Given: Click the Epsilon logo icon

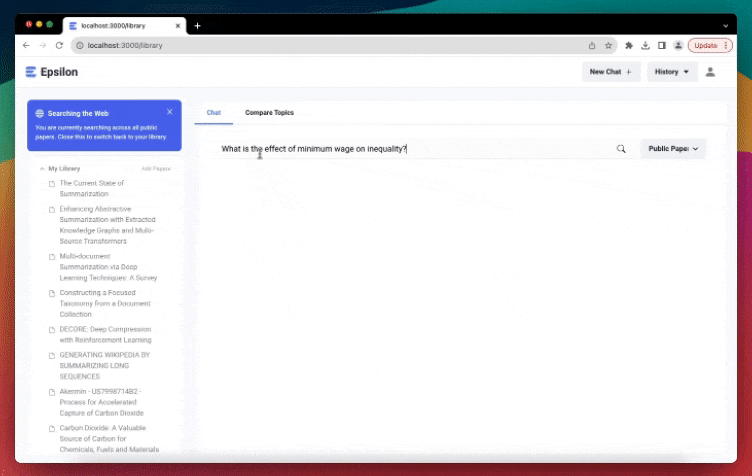Looking at the screenshot, I should (x=31, y=72).
